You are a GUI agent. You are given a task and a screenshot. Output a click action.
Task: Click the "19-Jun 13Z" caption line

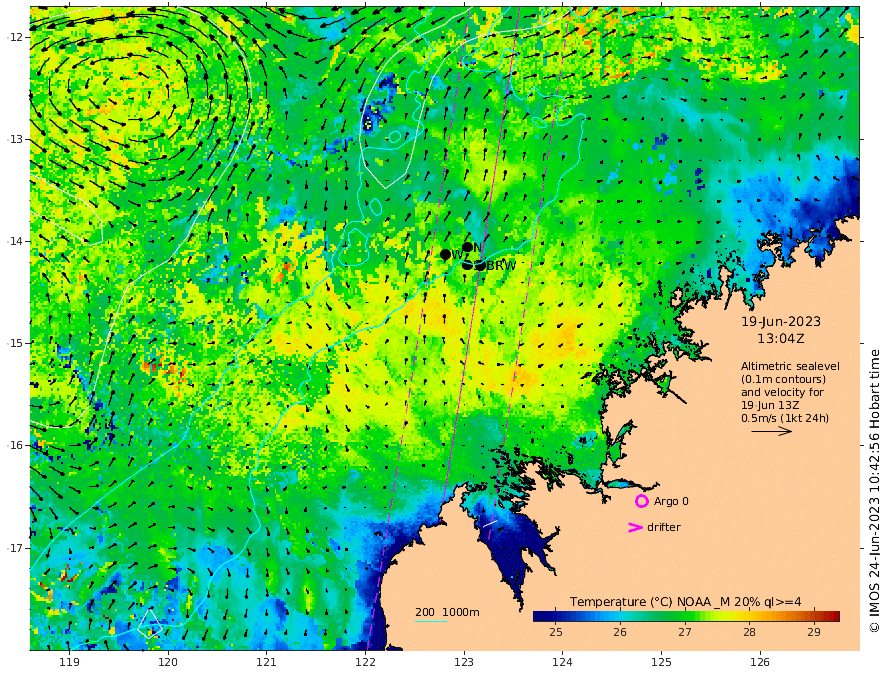pyautogui.click(x=772, y=405)
